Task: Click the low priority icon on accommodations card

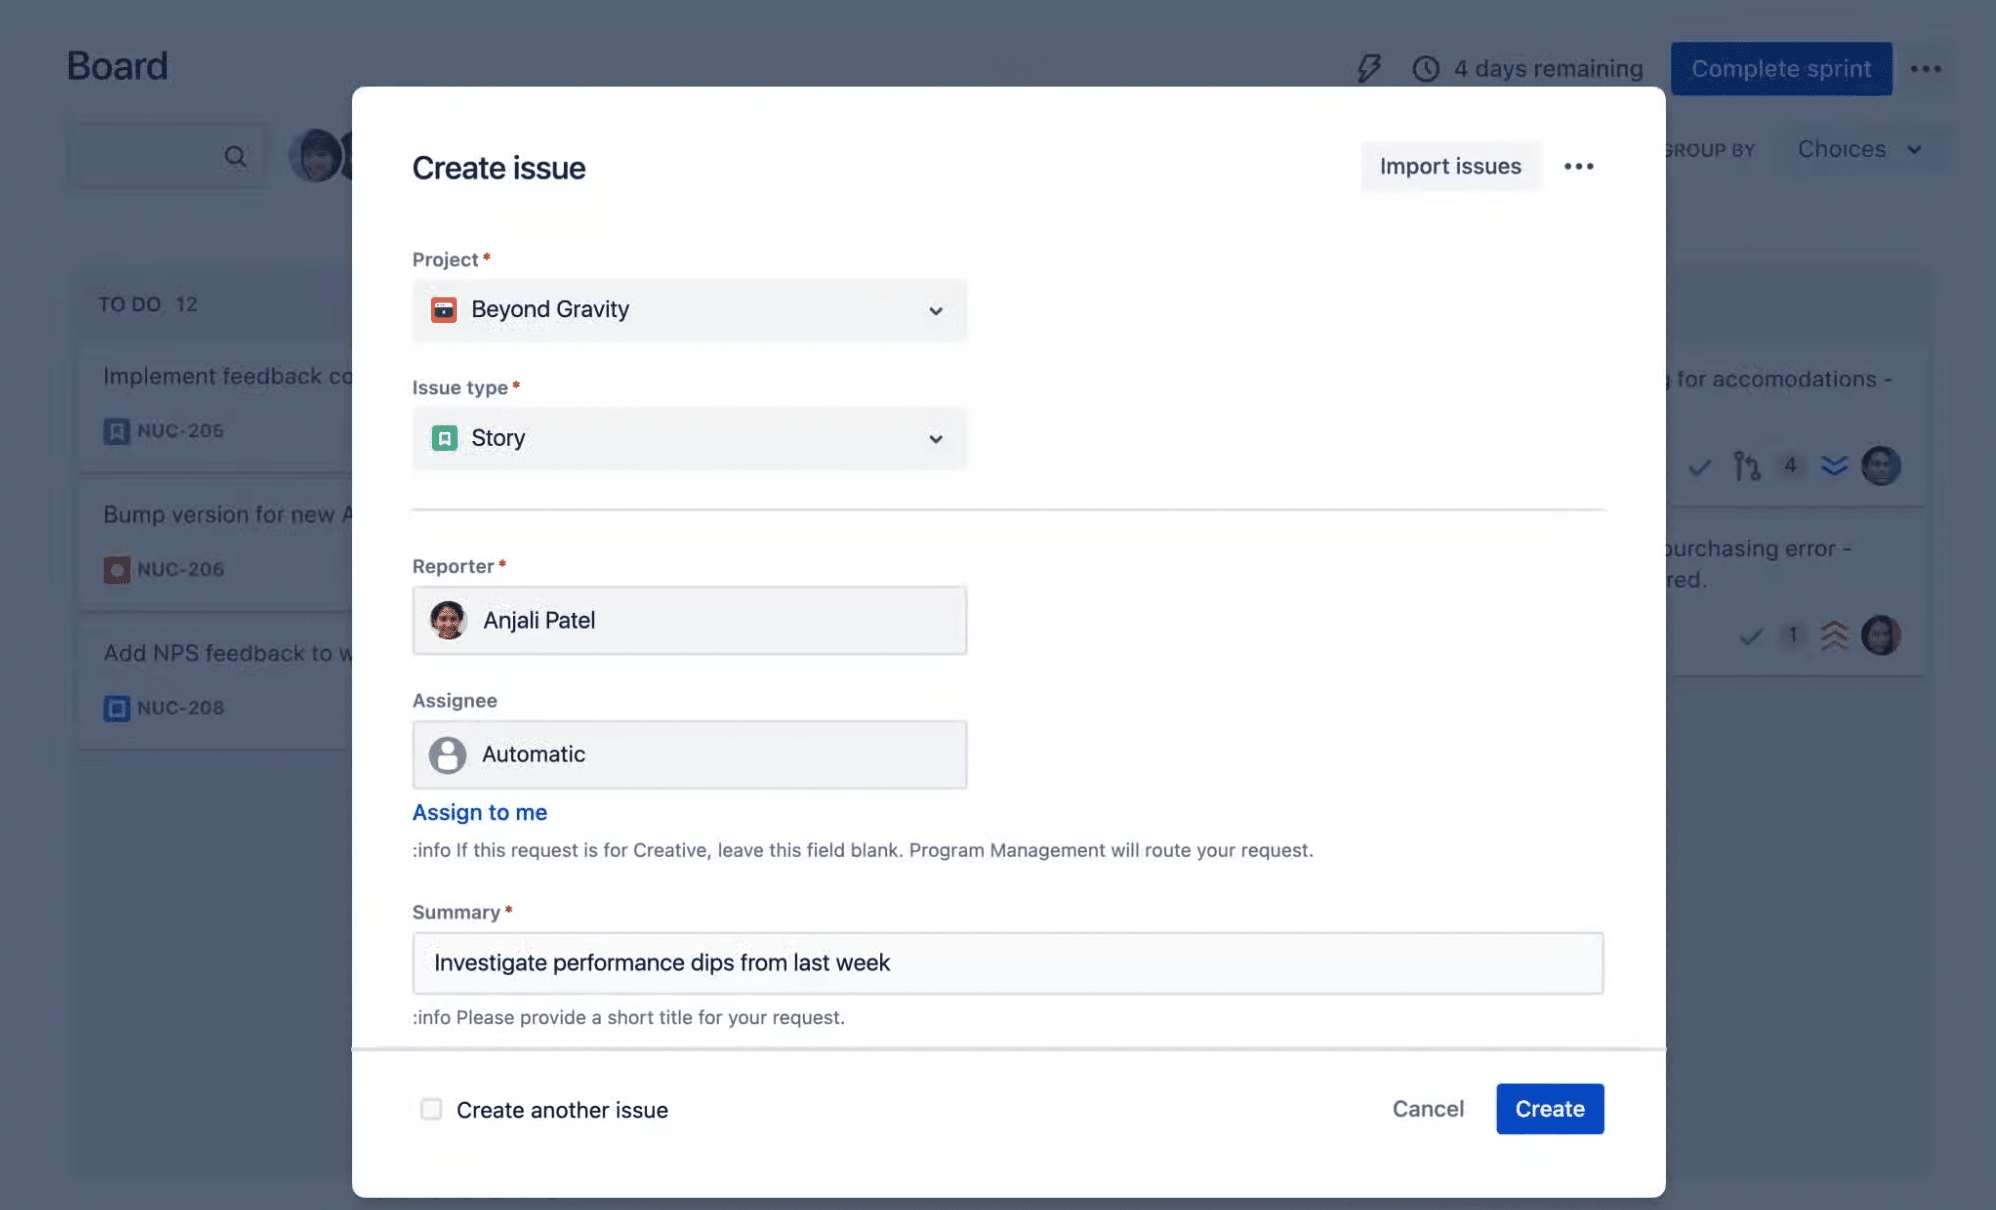Action: 1834,466
